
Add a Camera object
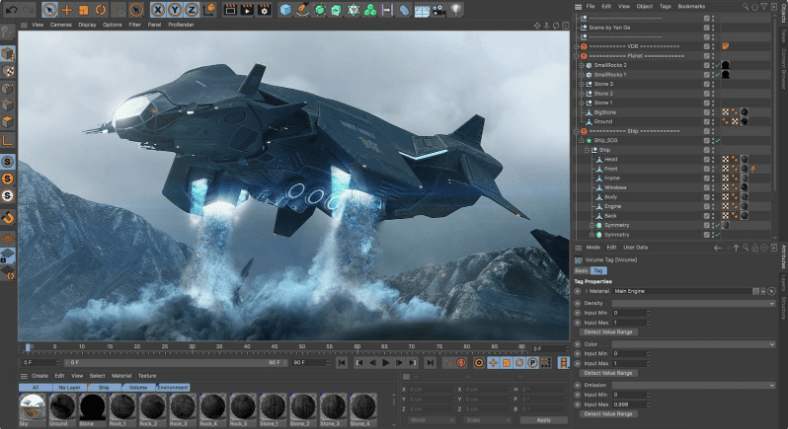(439, 10)
